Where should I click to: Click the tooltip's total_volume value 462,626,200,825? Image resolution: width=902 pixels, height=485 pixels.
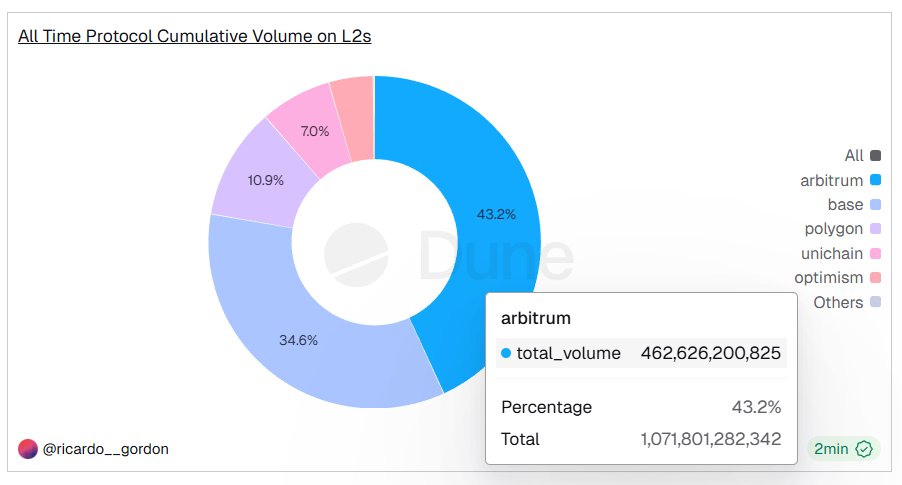710,353
